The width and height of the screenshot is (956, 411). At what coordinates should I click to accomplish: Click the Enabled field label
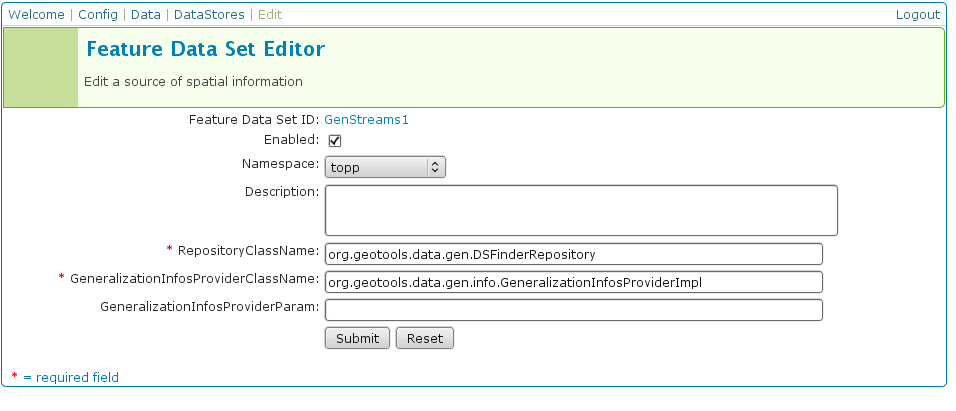point(290,140)
